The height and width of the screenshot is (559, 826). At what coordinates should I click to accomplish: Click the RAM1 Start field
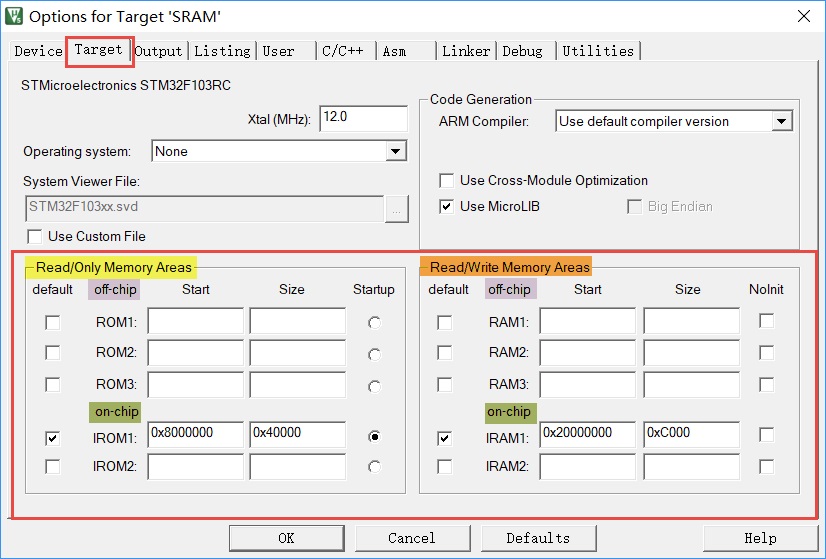(x=587, y=321)
